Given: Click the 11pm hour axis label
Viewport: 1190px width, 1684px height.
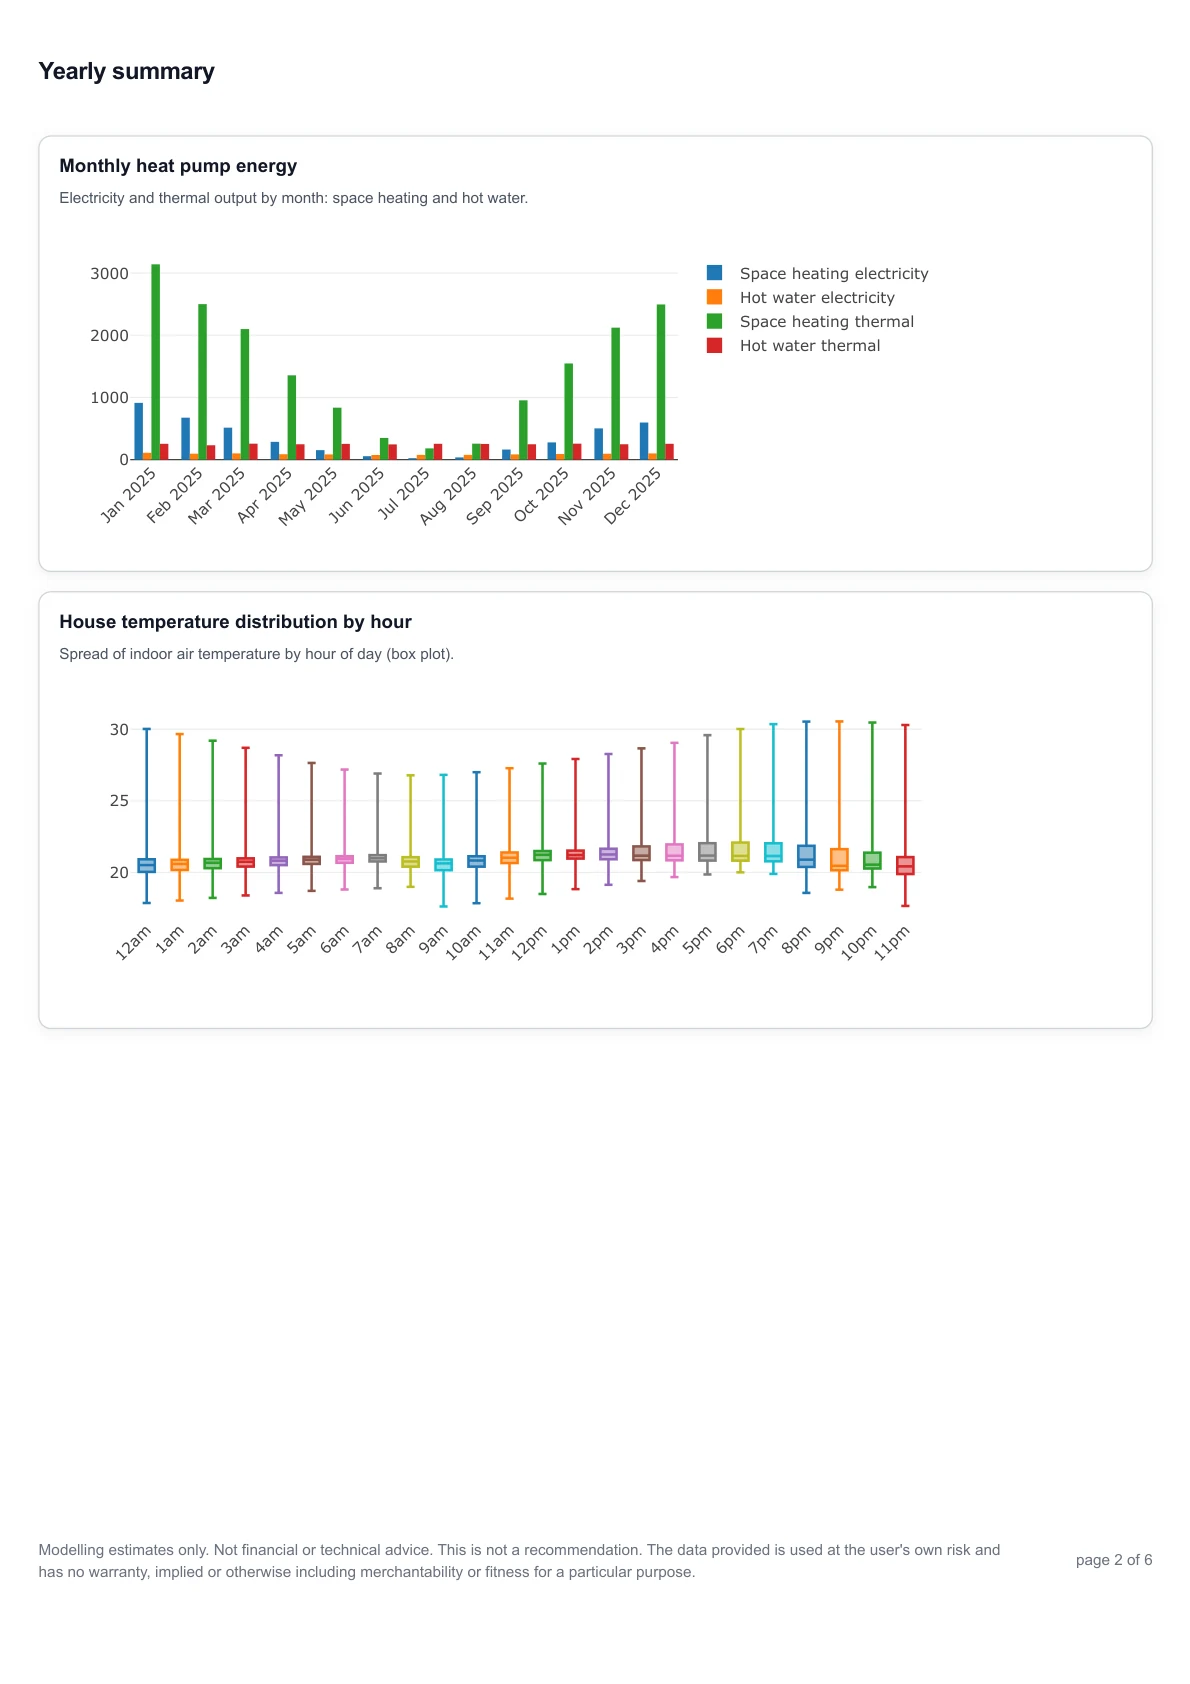Looking at the screenshot, I should (x=893, y=943).
